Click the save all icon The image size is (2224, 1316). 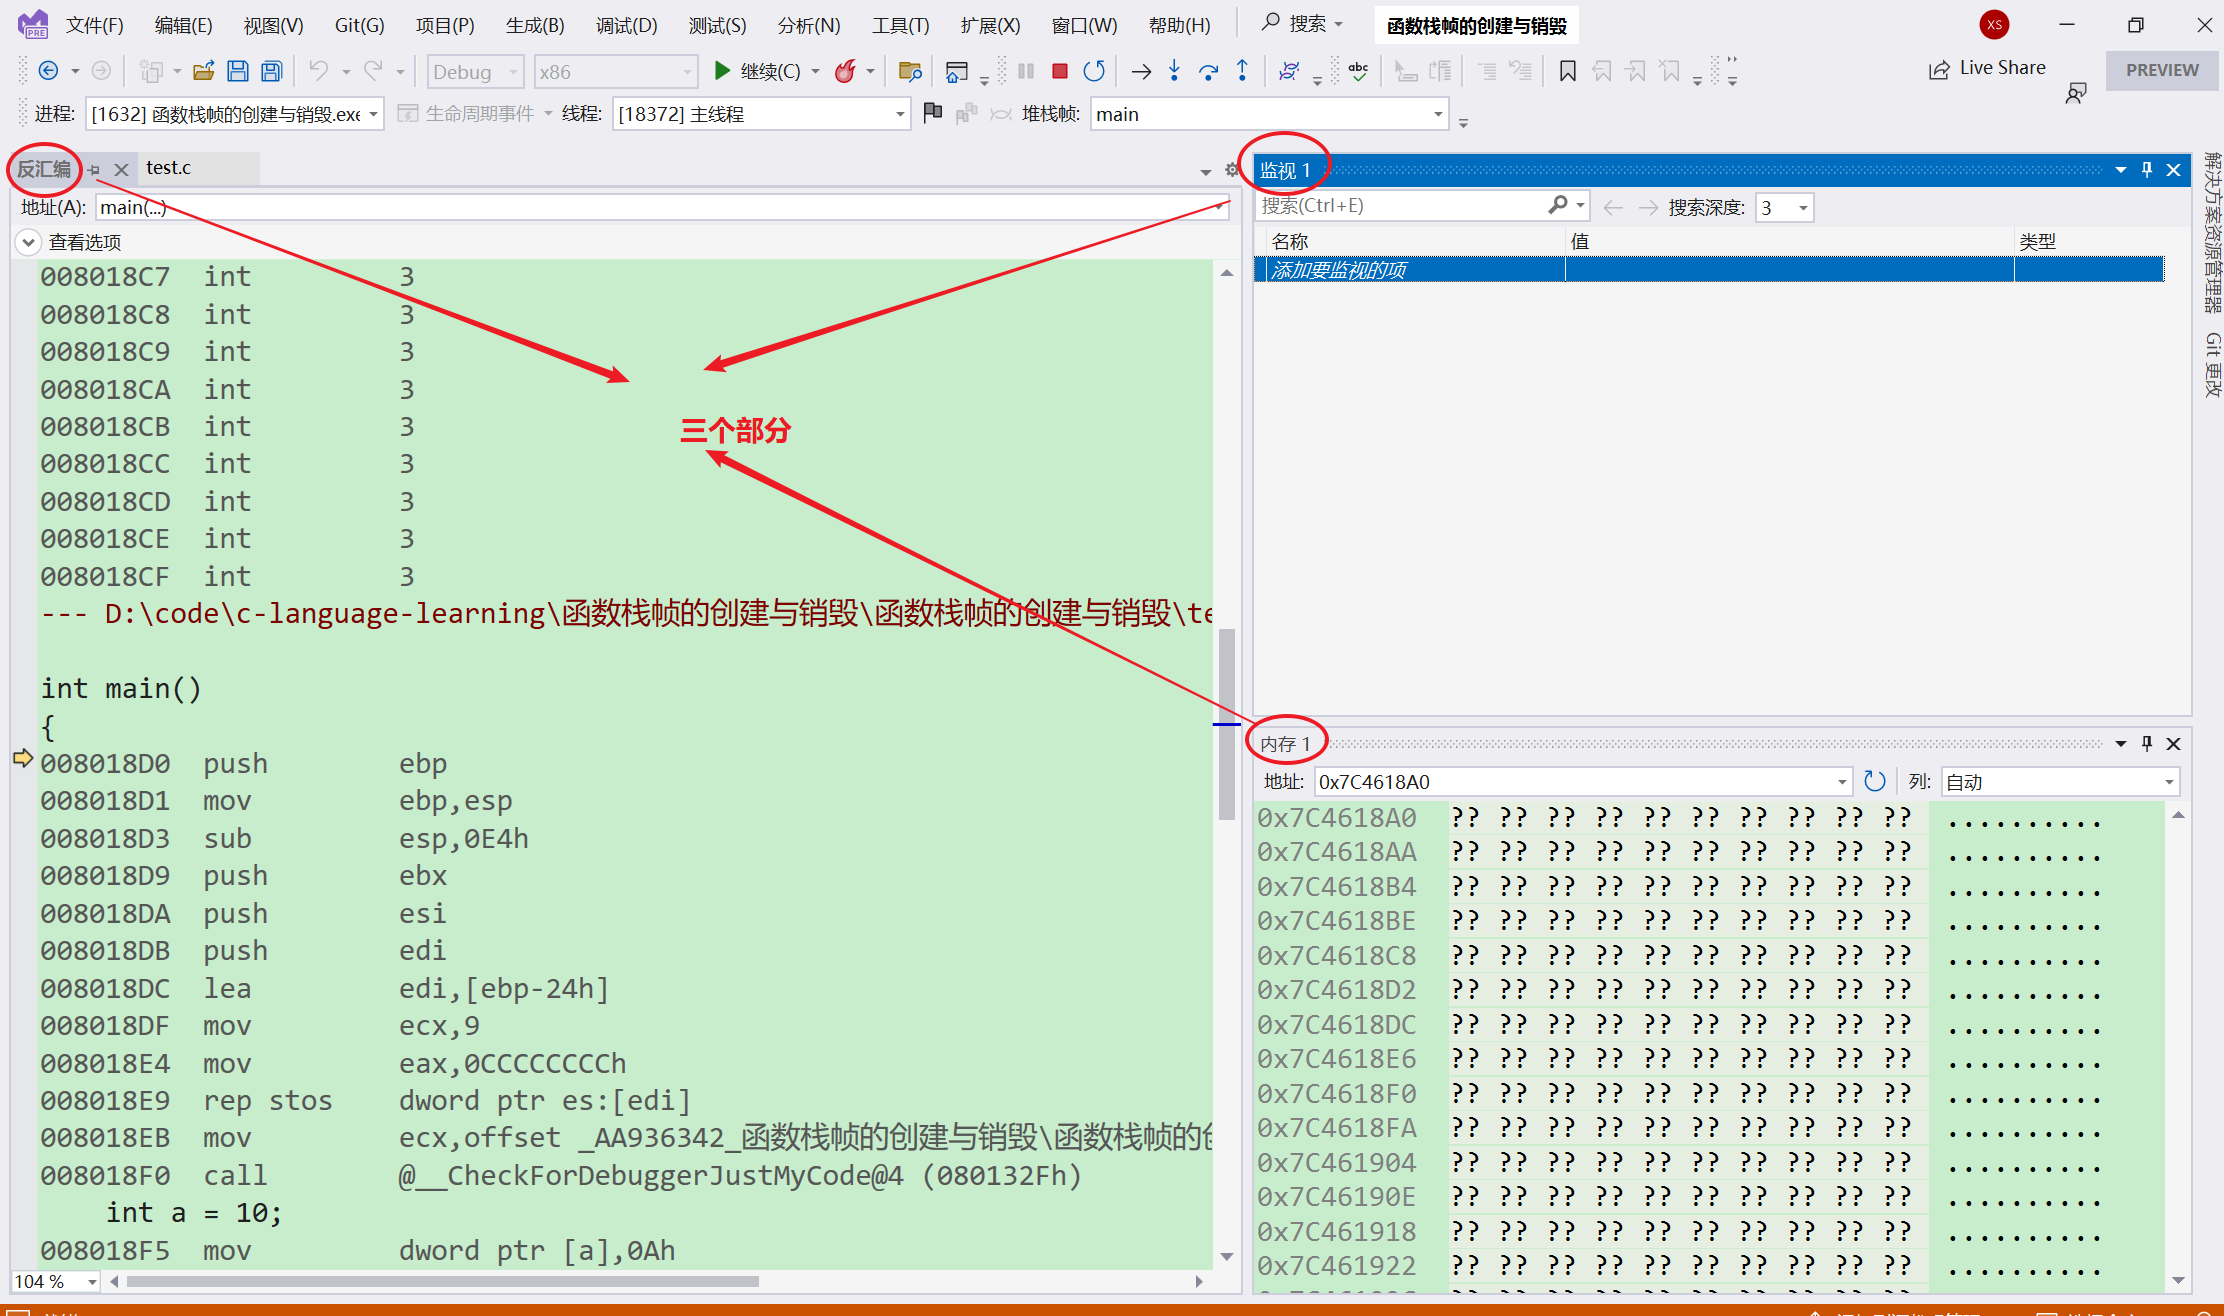click(x=271, y=71)
